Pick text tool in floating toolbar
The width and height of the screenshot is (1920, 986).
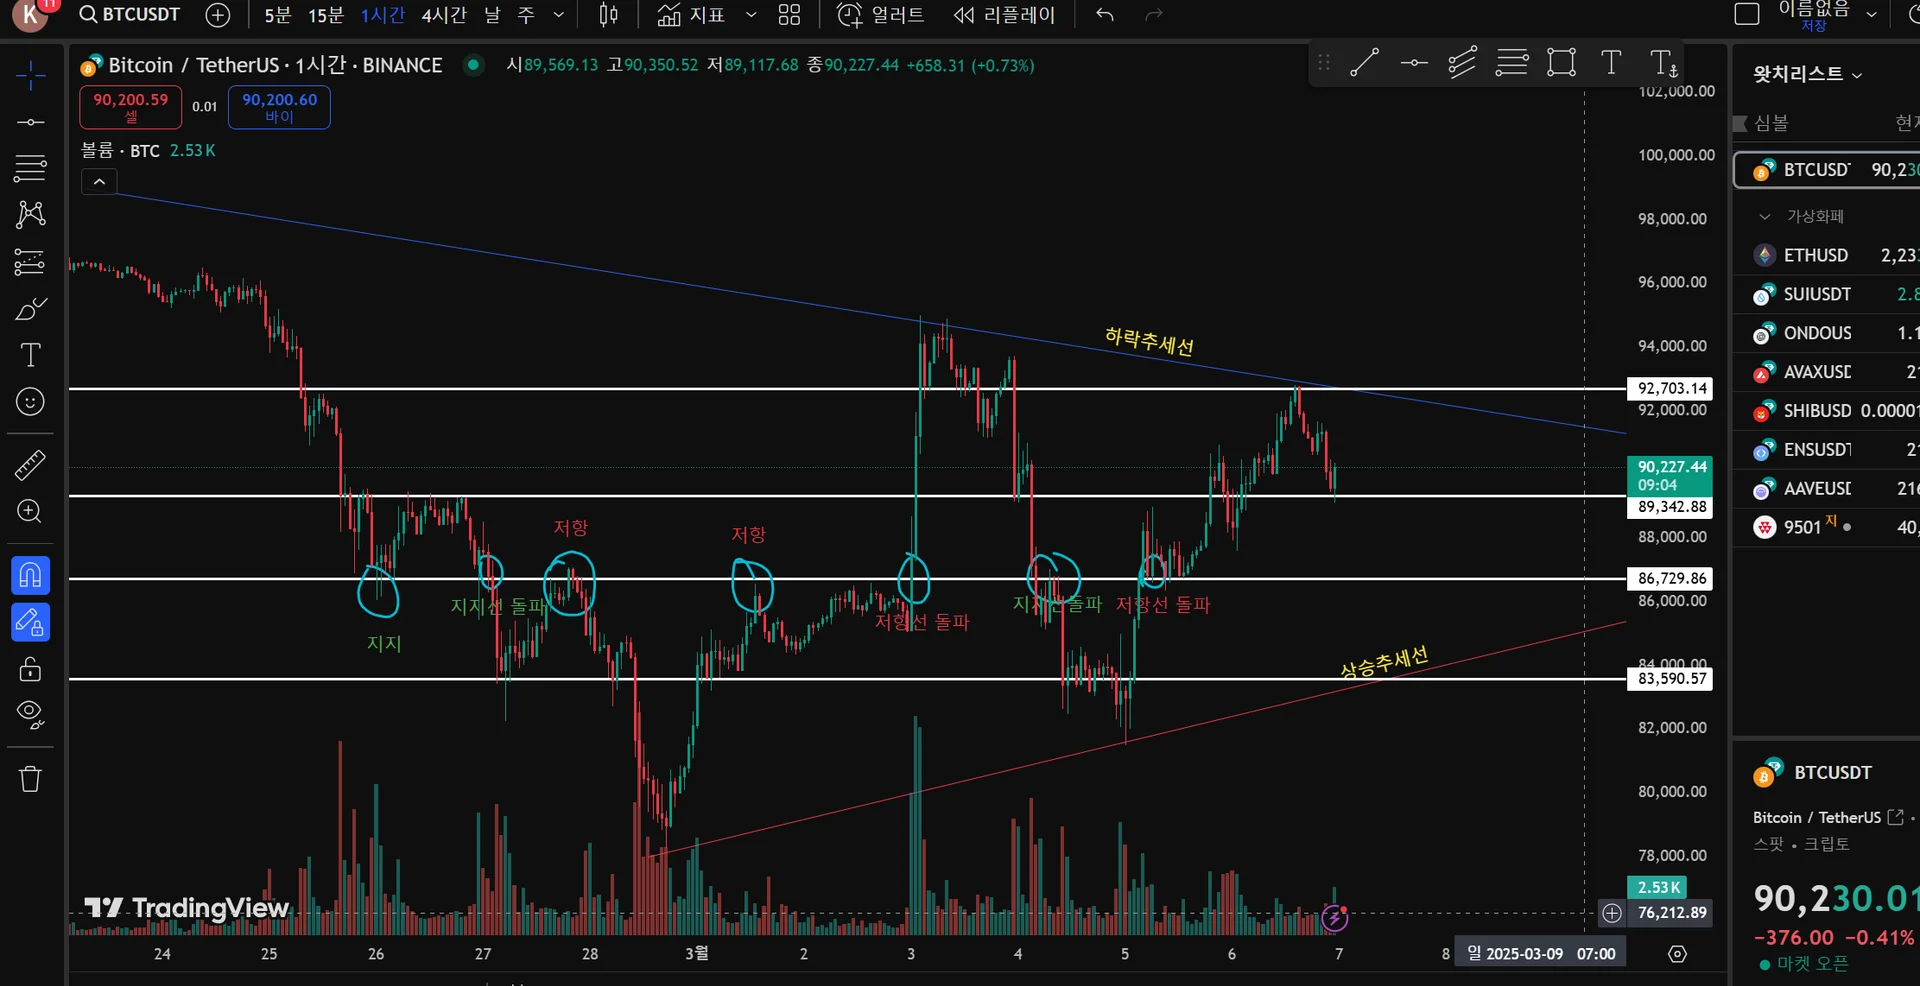(x=1611, y=63)
